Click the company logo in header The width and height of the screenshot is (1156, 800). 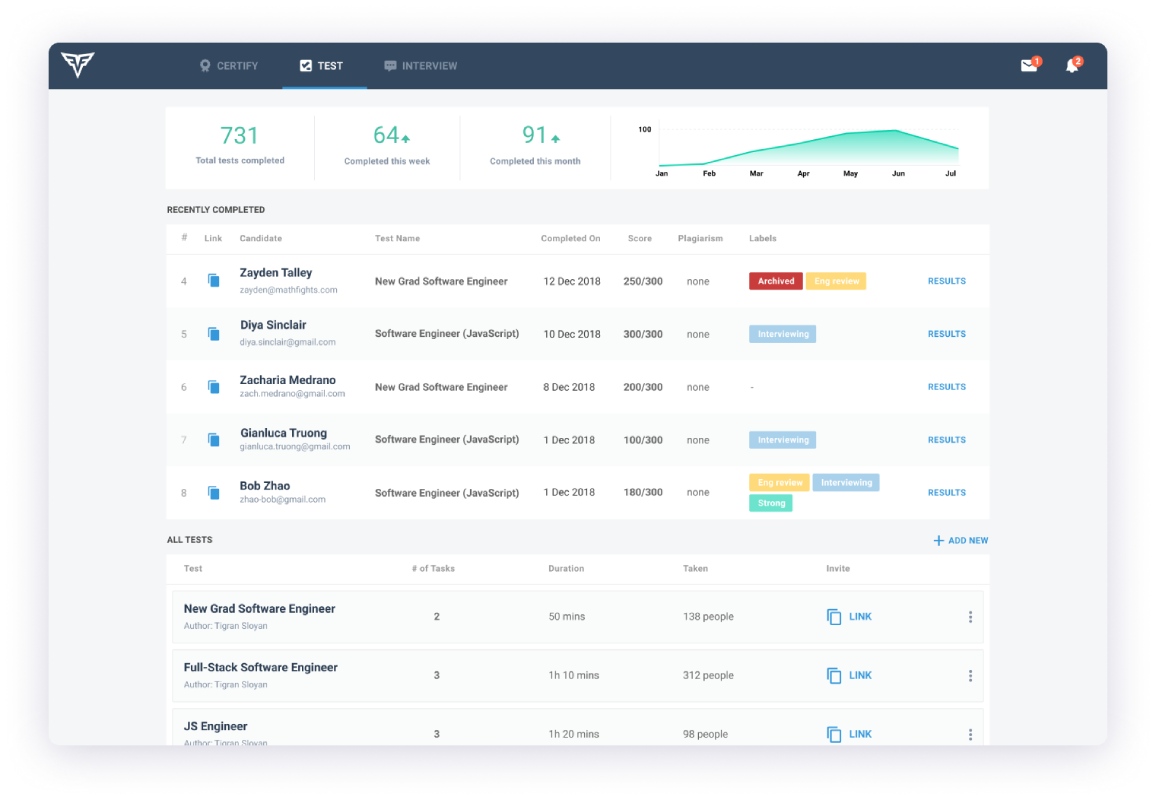[x=77, y=65]
